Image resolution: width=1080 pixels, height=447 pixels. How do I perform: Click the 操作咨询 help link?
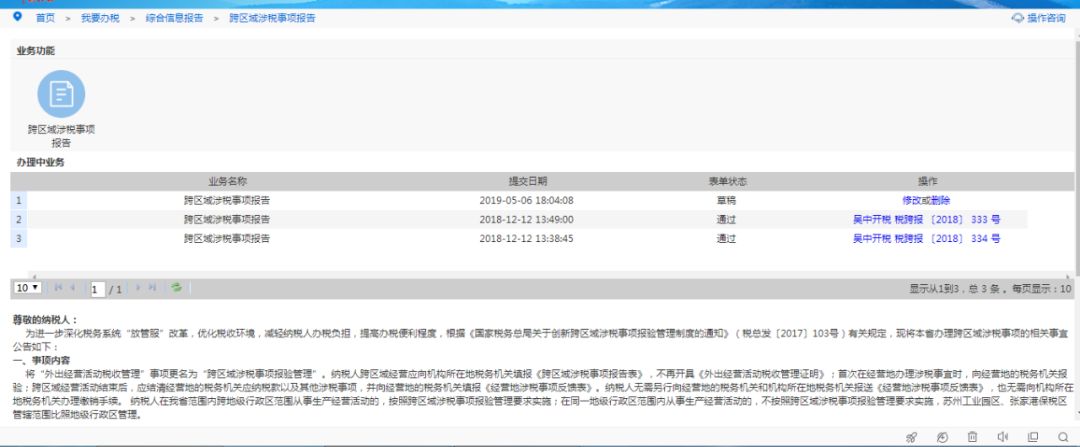pos(1040,18)
